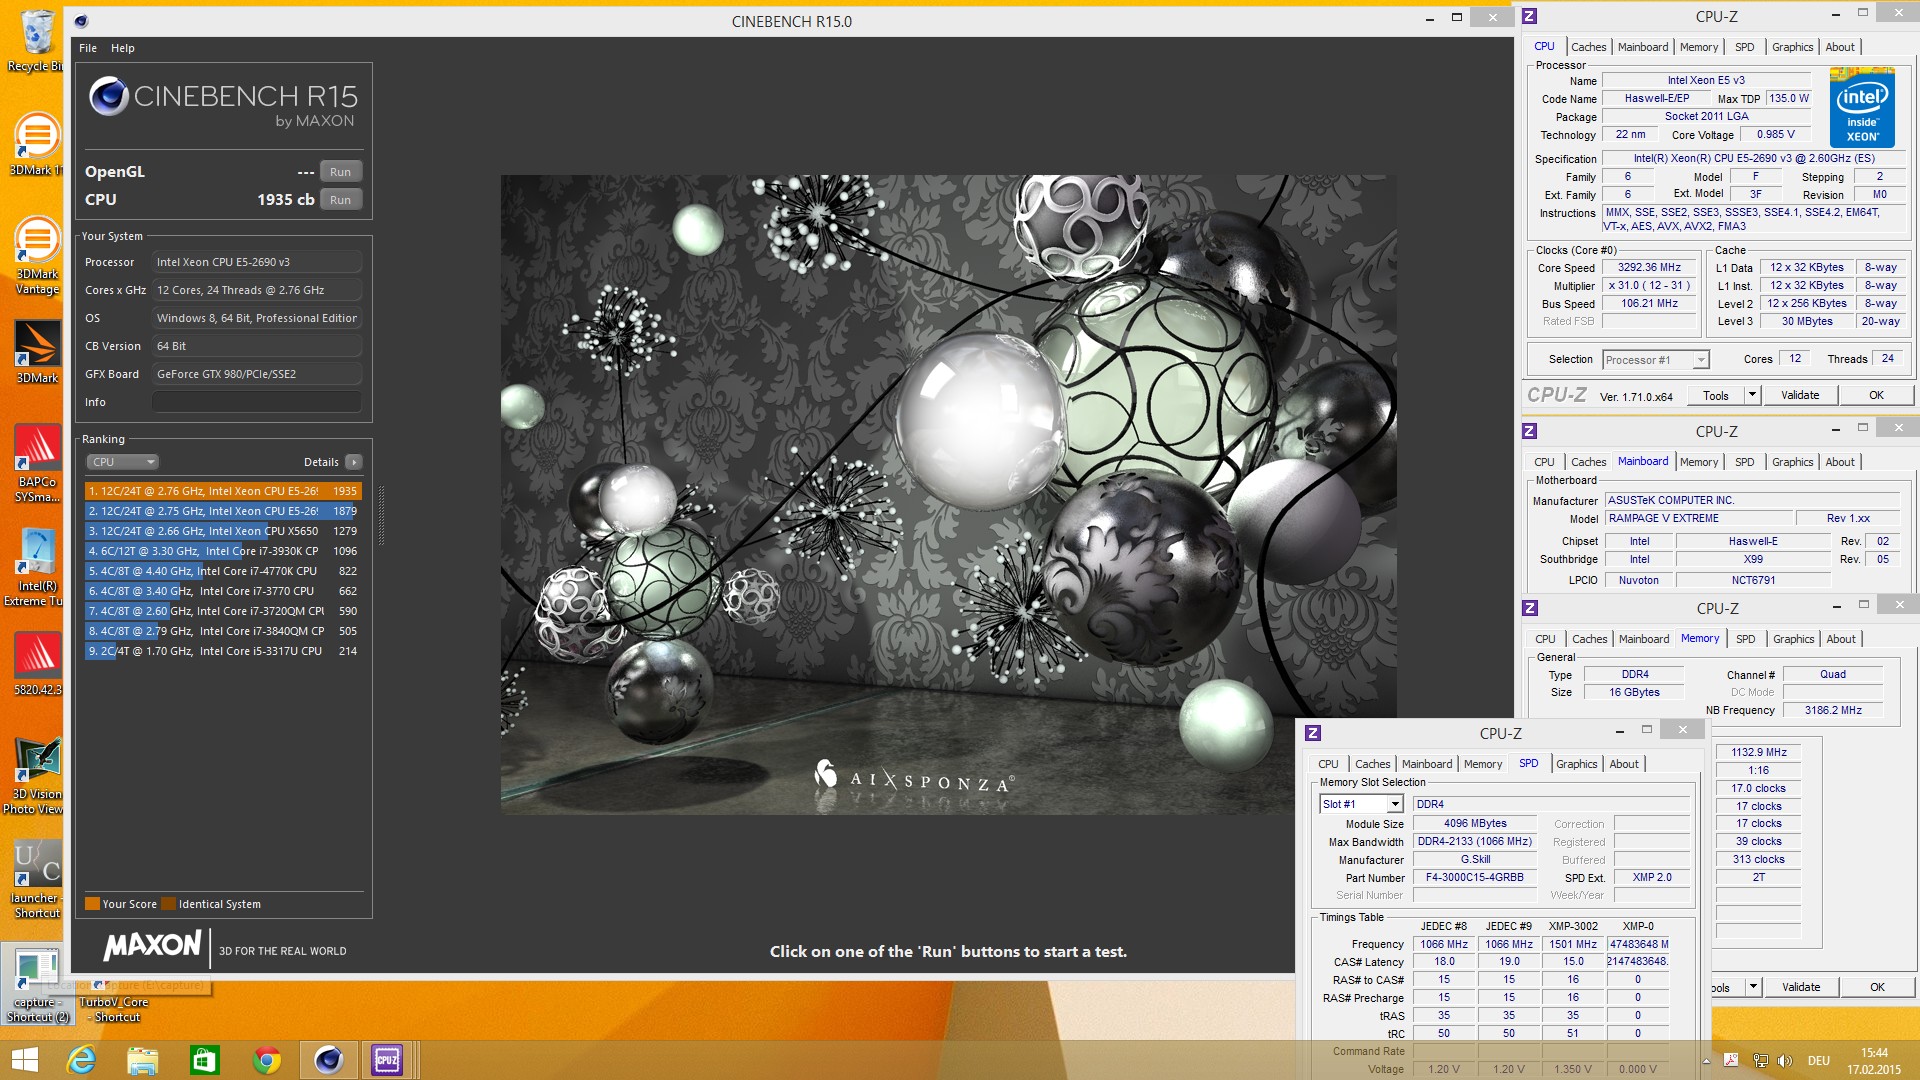The width and height of the screenshot is (1920, 1080).
Task: Click Validate in the bottom CPU-Z window
Action: (1801, 987)
